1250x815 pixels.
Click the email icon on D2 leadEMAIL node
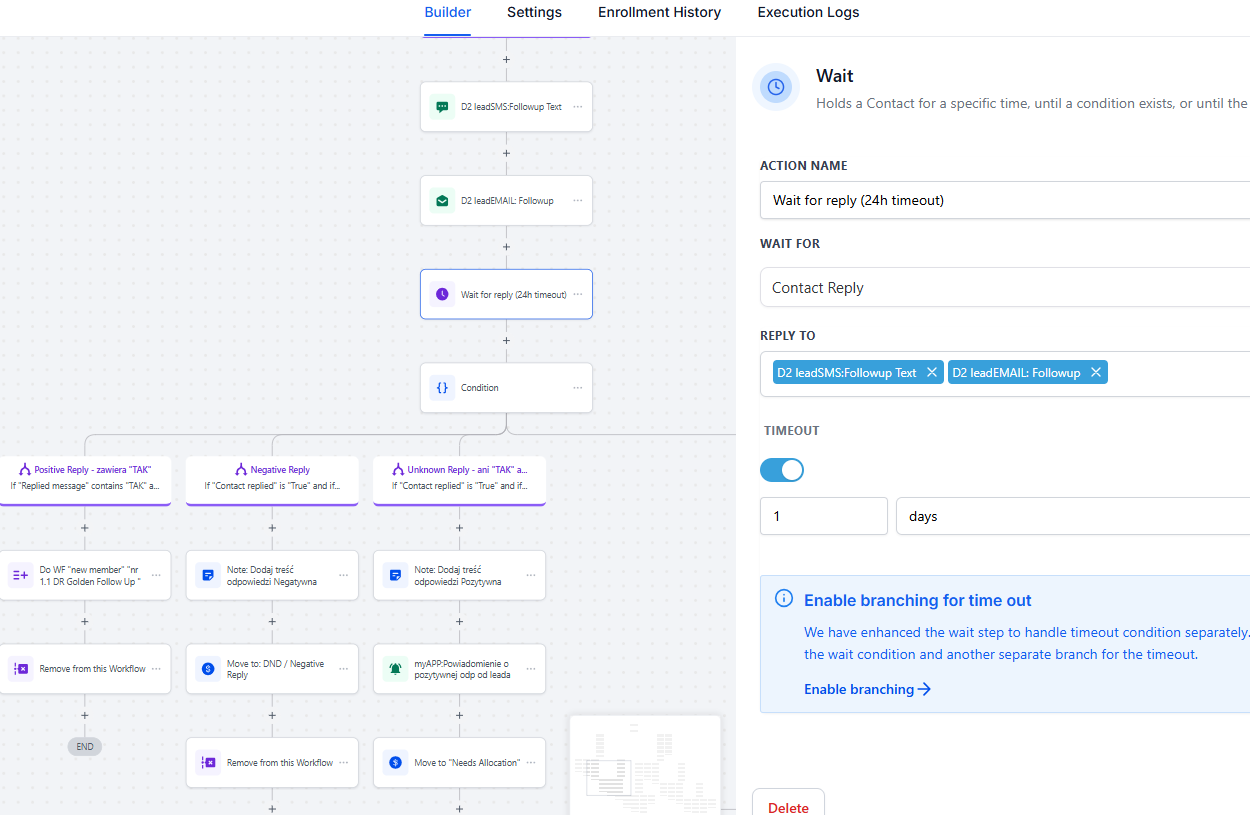pyautogui.click(x=442, y=201)
